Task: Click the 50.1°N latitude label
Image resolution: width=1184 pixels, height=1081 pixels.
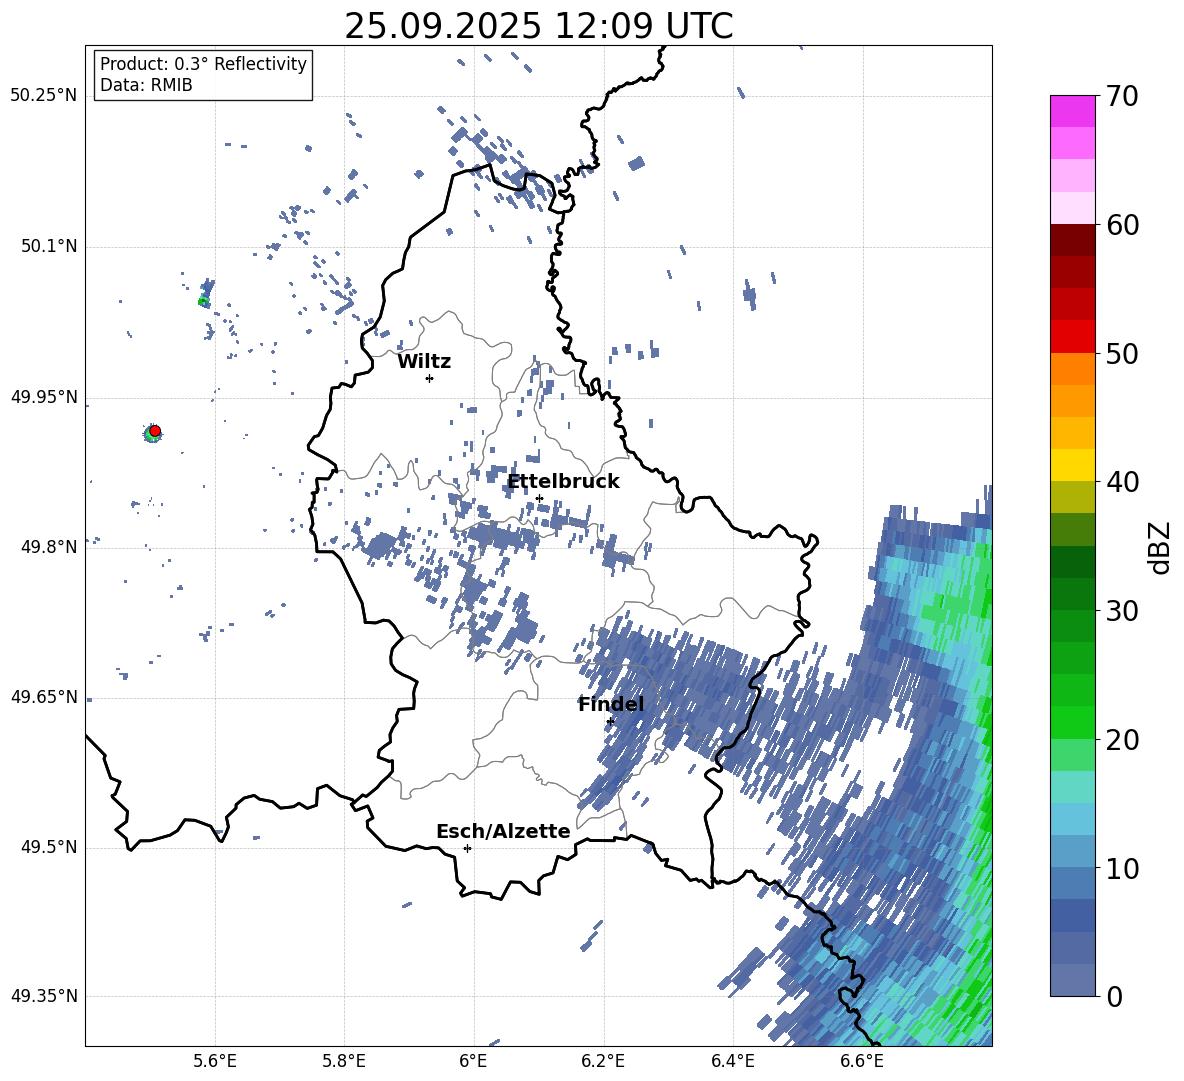Action: [x=49, y=247]
